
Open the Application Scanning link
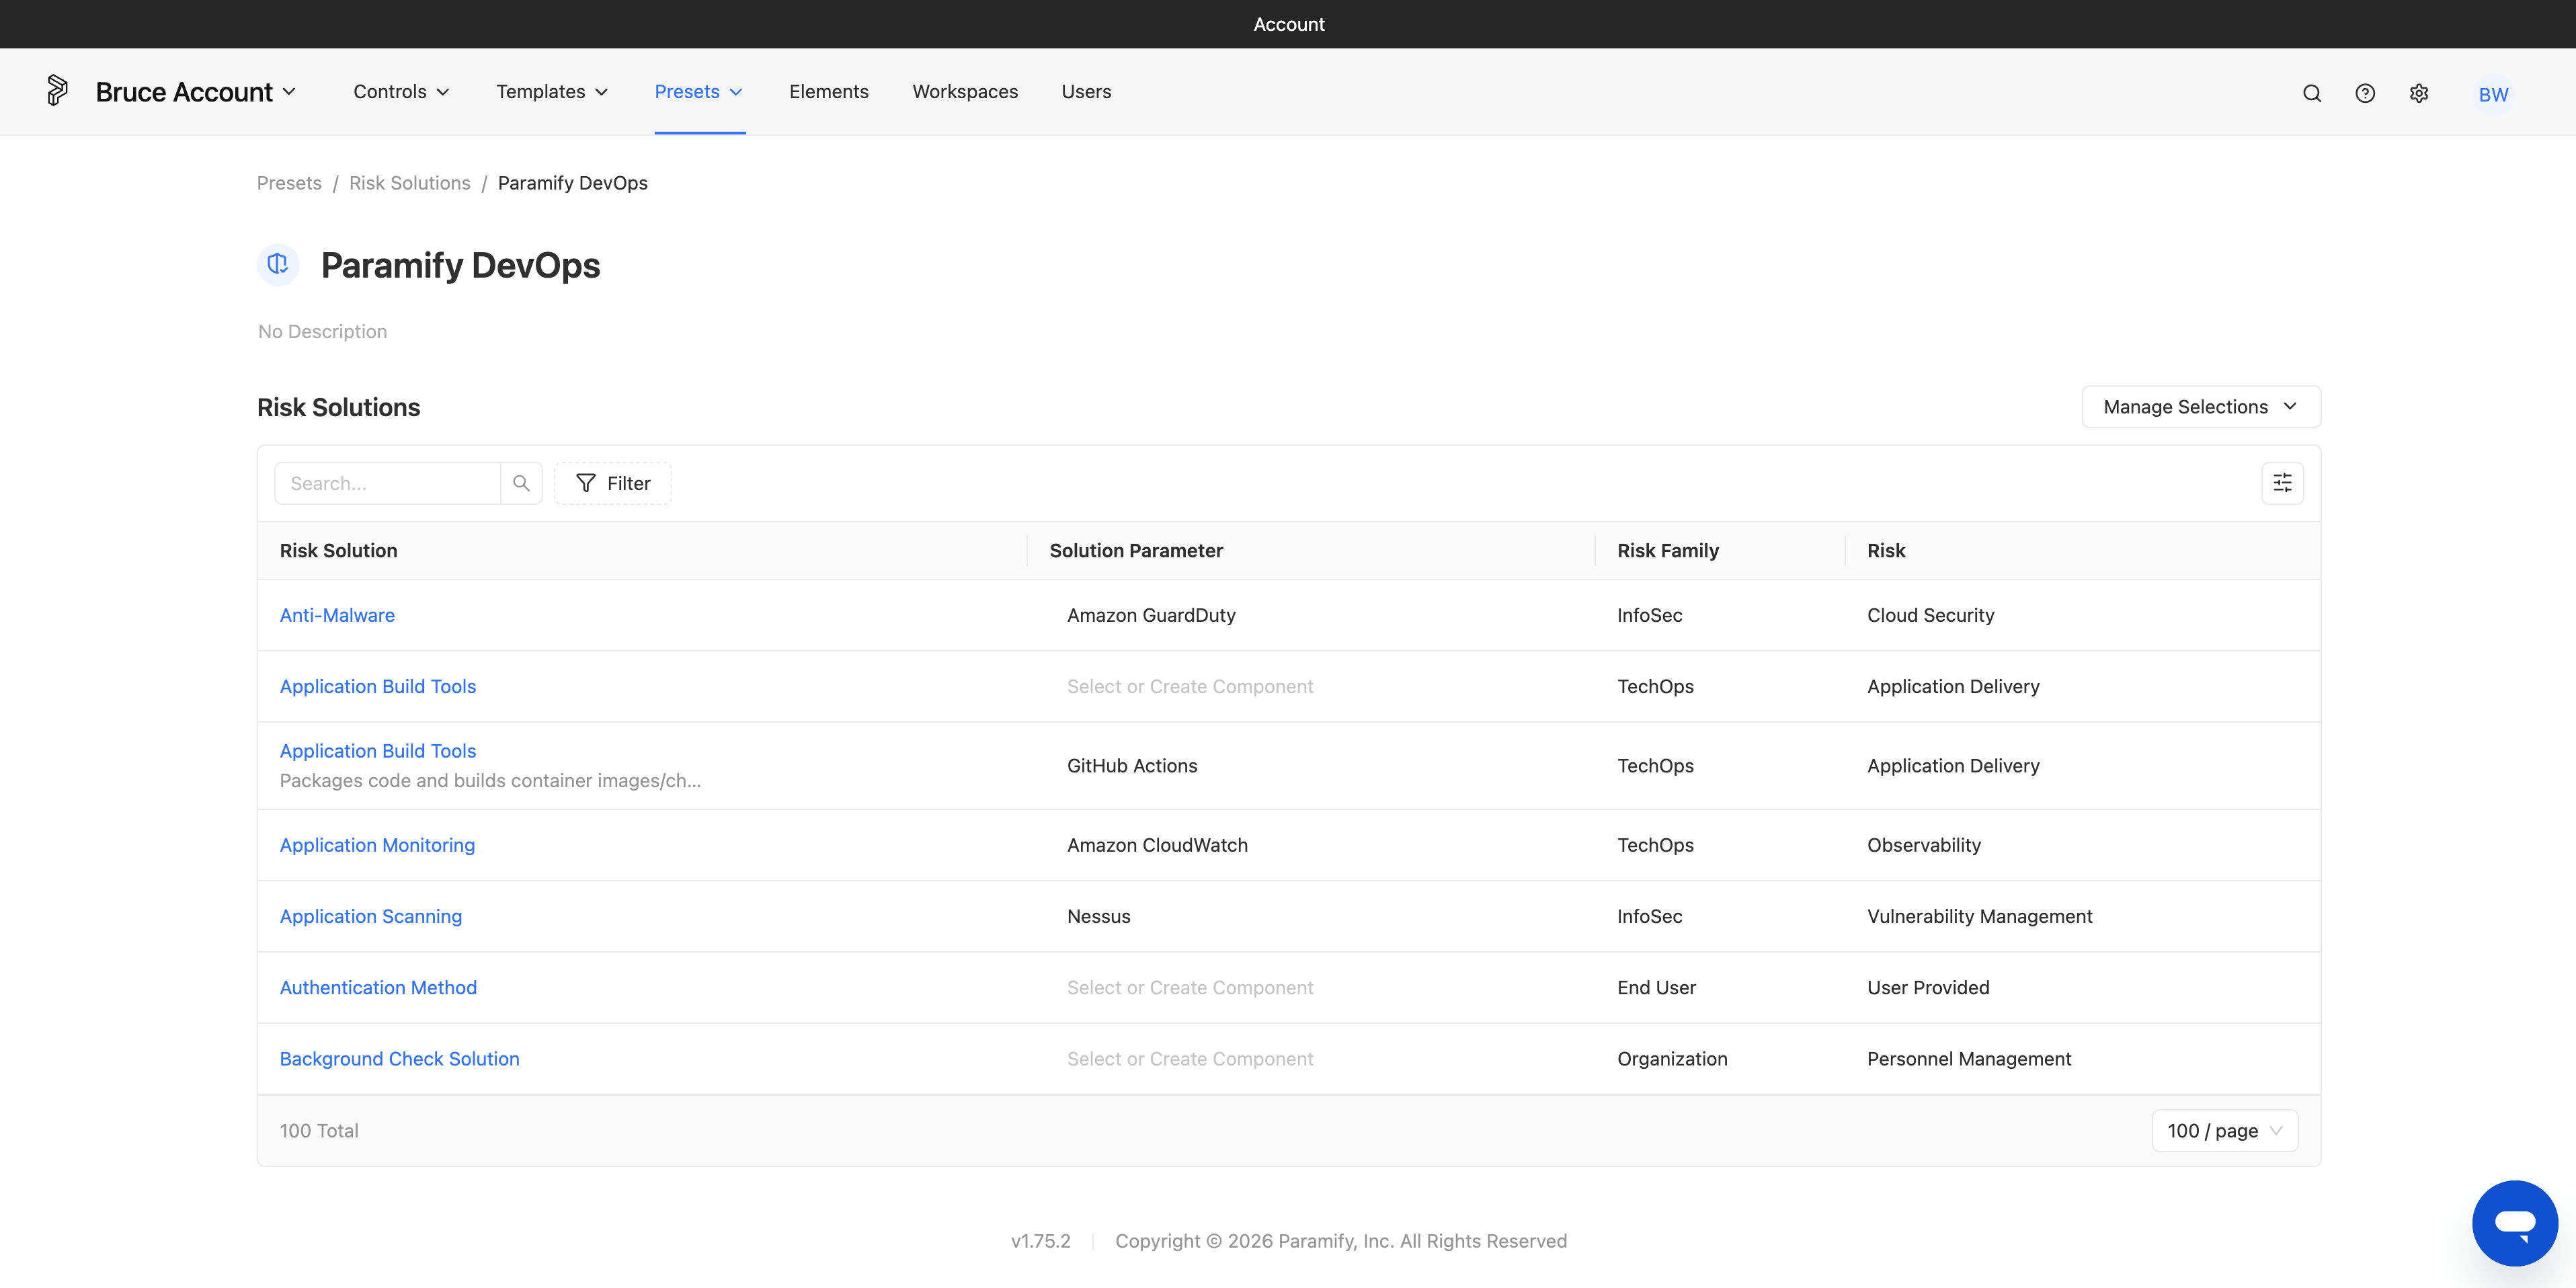pyautogui.click(x=371, y=917)
